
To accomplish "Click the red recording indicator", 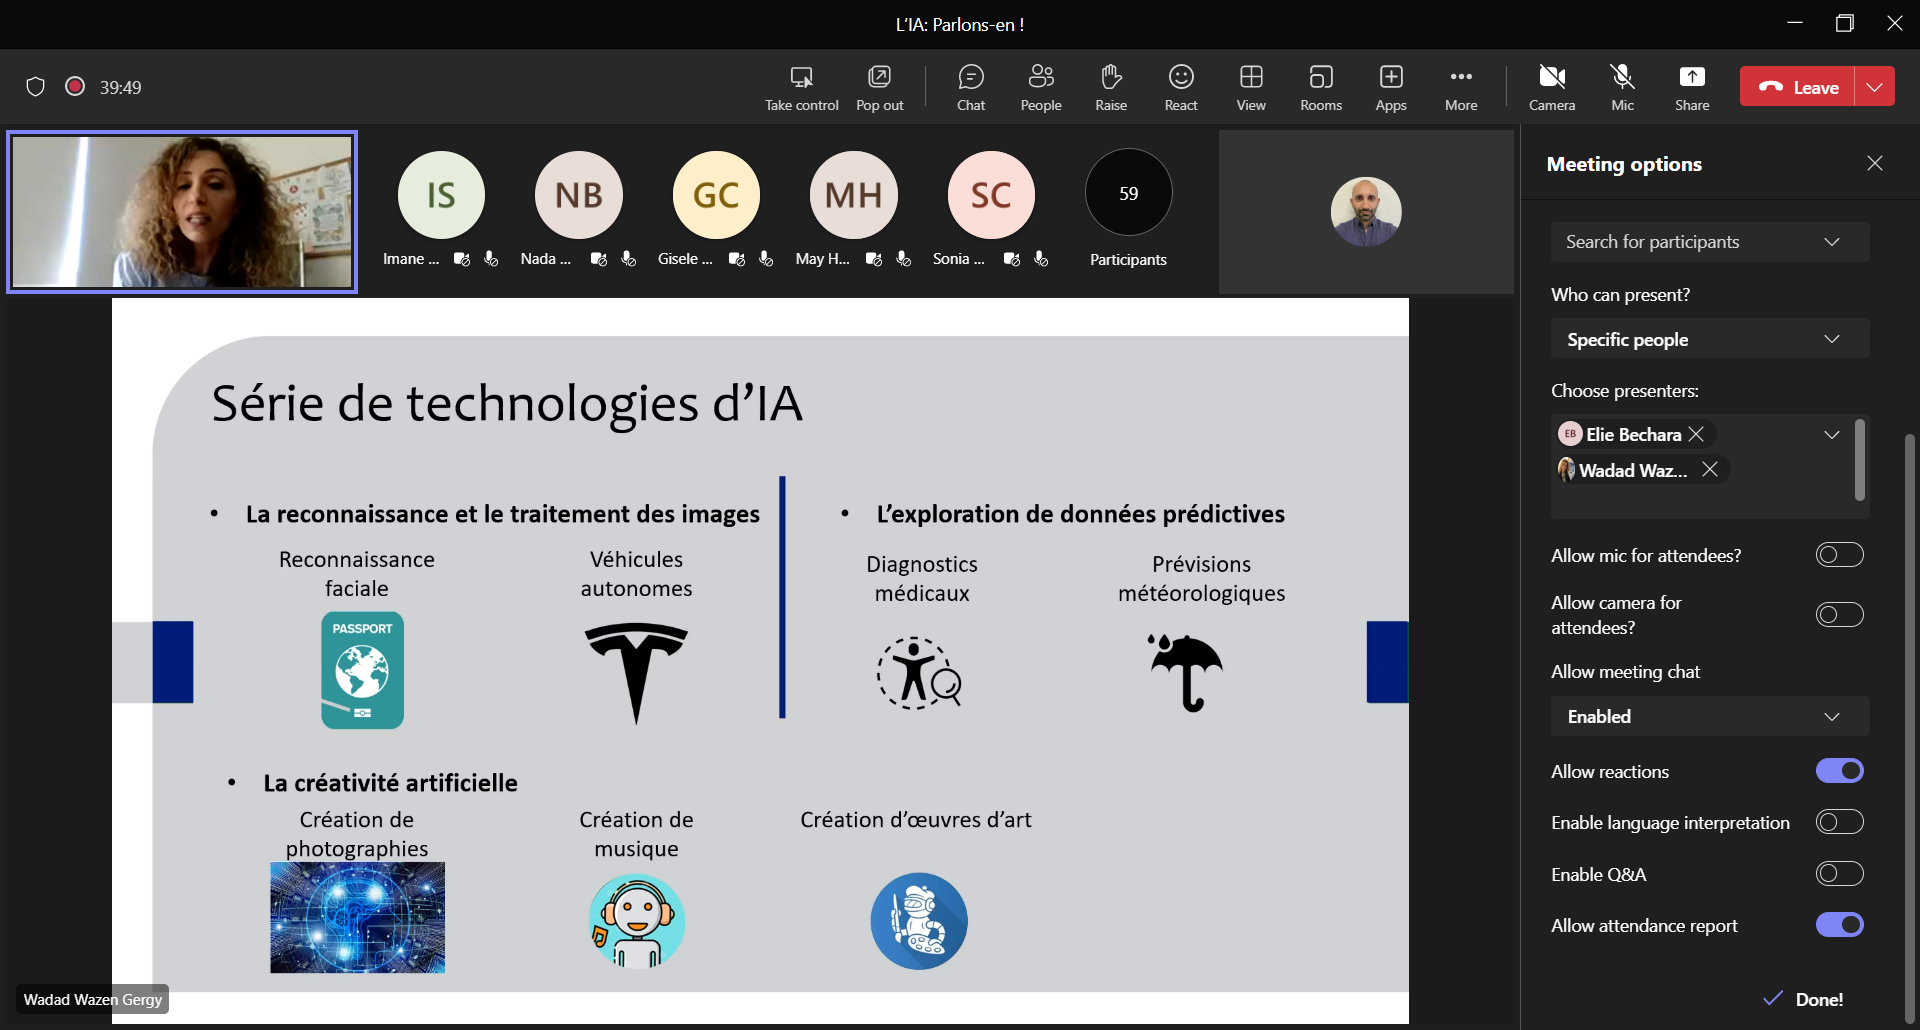I will pyautogui.click(x=75, y=87).
